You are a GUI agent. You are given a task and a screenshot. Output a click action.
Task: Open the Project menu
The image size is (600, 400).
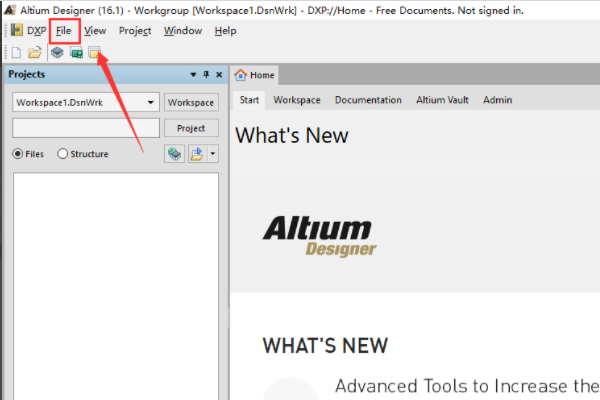click(x=135, y=31)
